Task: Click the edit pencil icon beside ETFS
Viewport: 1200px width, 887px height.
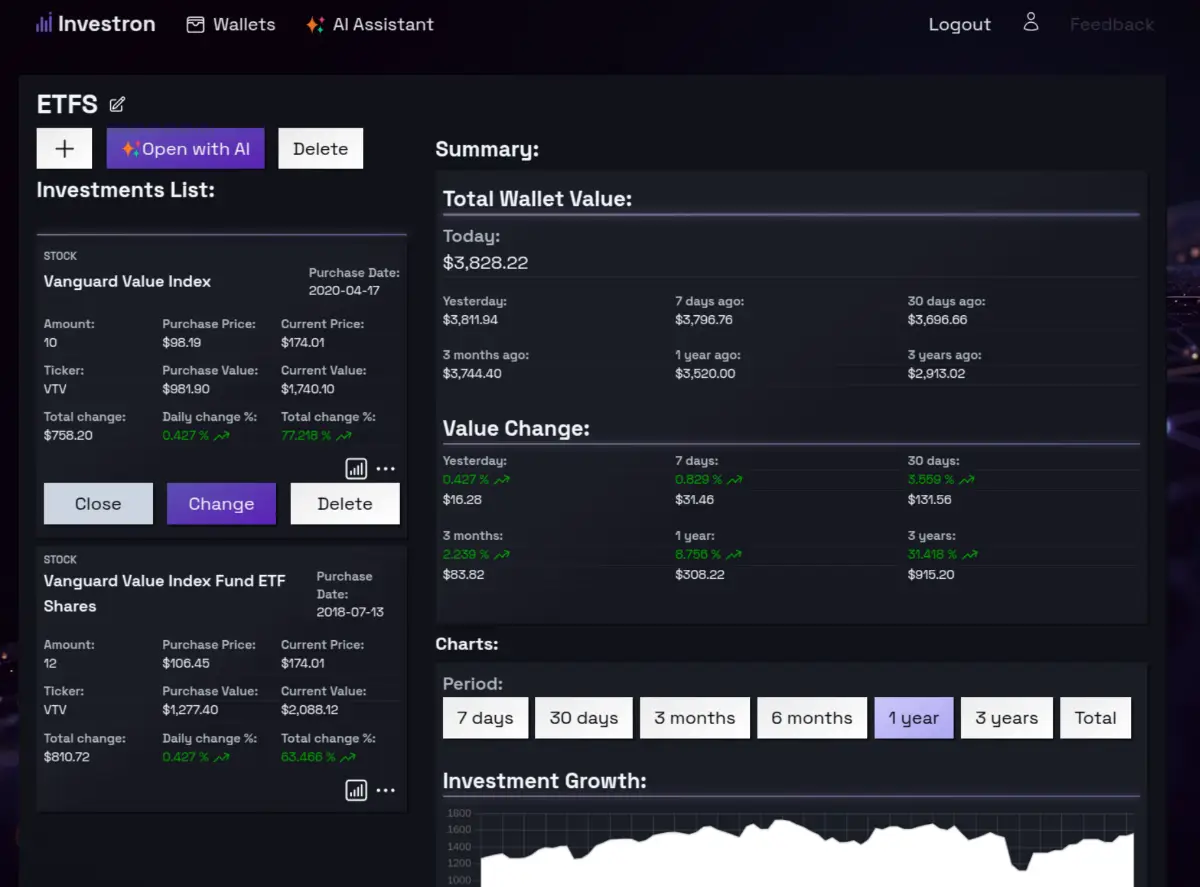Action: coord(117,104)
